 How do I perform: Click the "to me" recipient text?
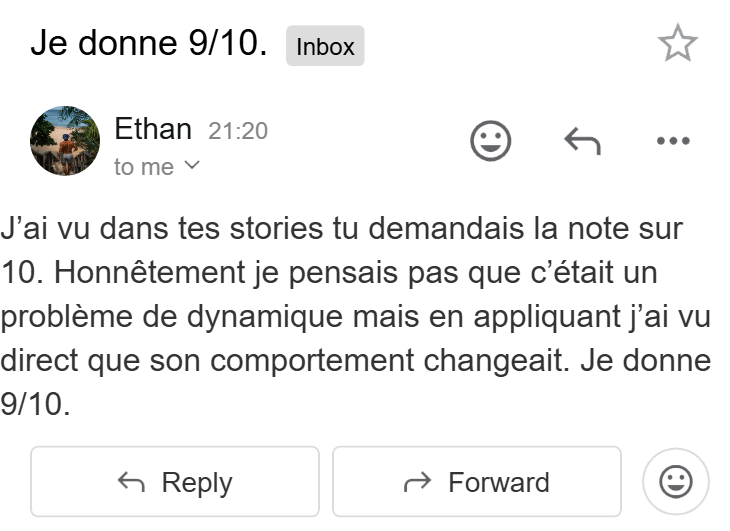pos(144,167)
